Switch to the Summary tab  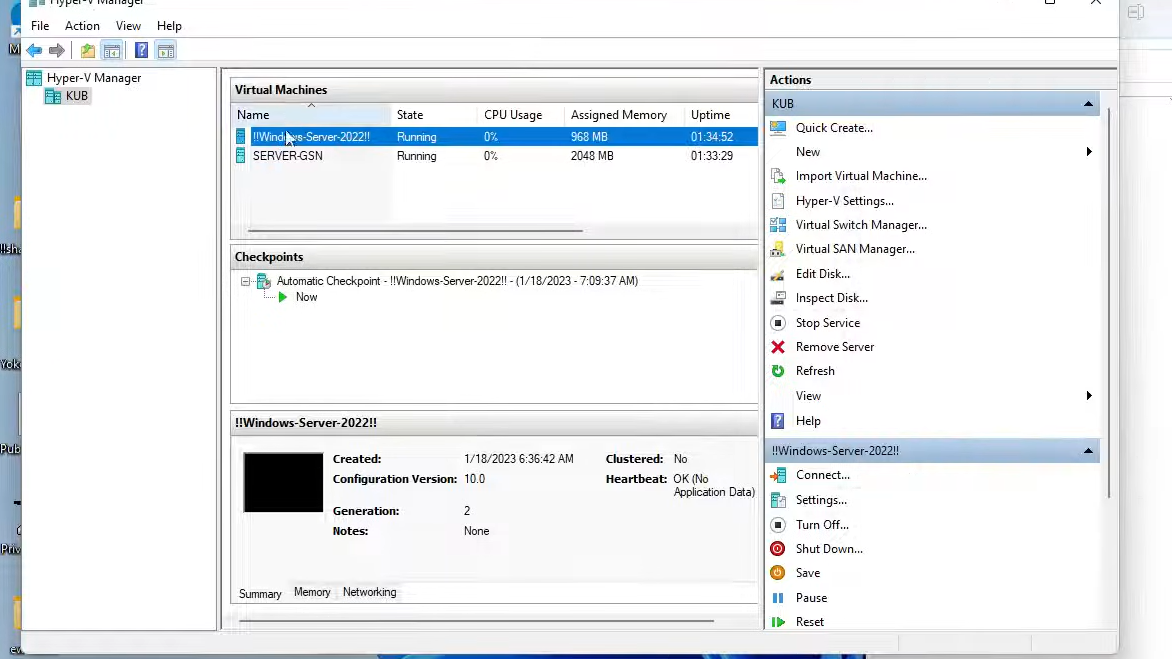[260, 594]
